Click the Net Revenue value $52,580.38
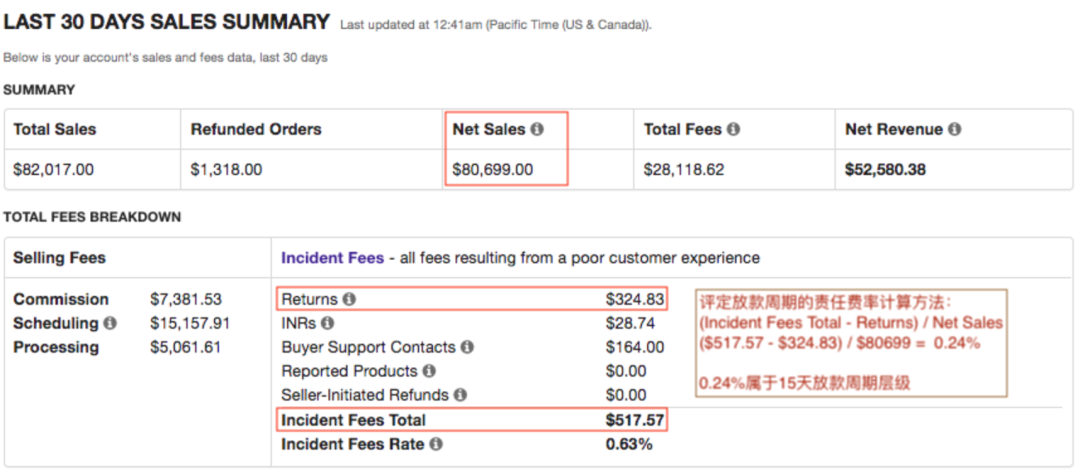This screenshot has width=1080, height=471. [885, 170]
